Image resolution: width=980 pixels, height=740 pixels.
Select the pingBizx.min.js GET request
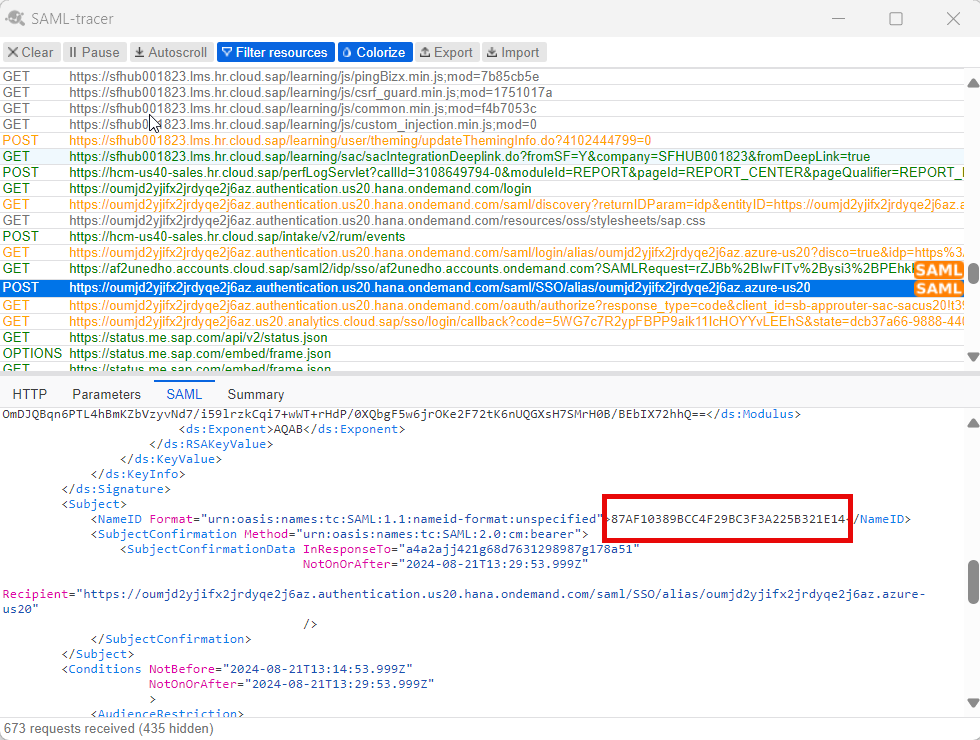481,76
